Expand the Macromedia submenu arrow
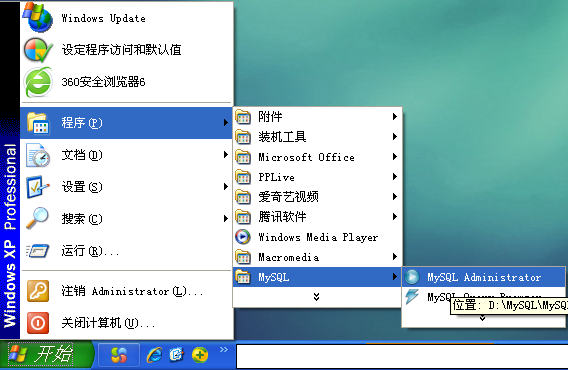 pos(394,257)
